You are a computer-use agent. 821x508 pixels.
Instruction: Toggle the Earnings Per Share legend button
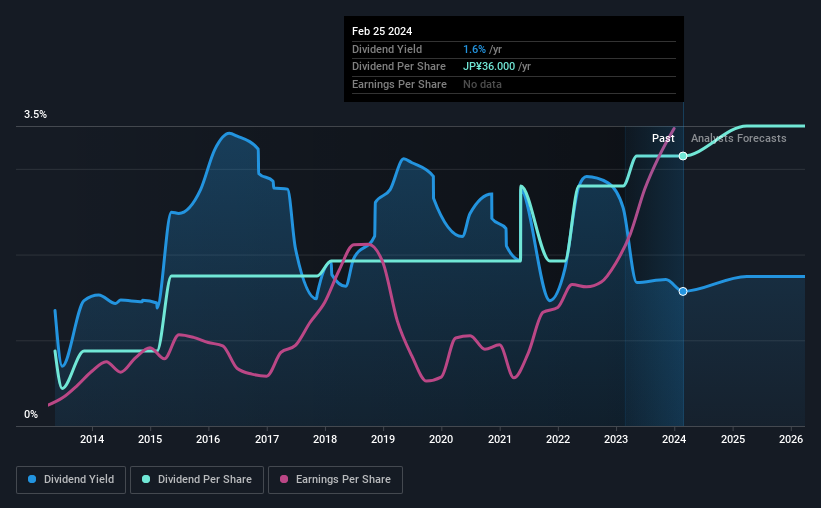pyautogui.click(x=336, y=480)
